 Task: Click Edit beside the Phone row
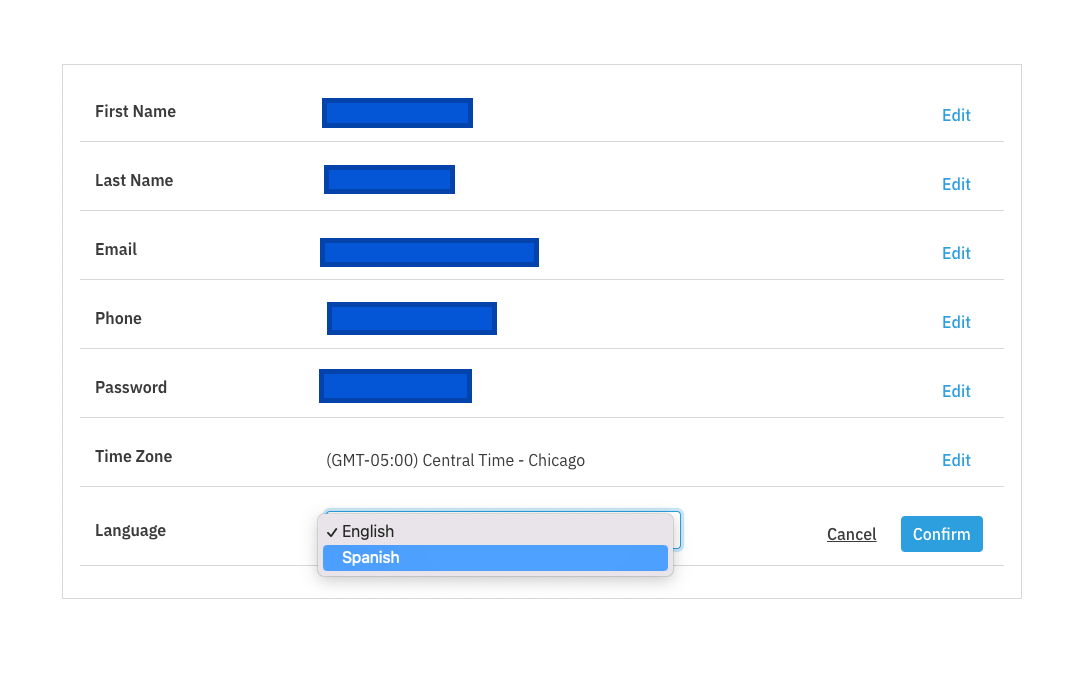click(956, 322)
